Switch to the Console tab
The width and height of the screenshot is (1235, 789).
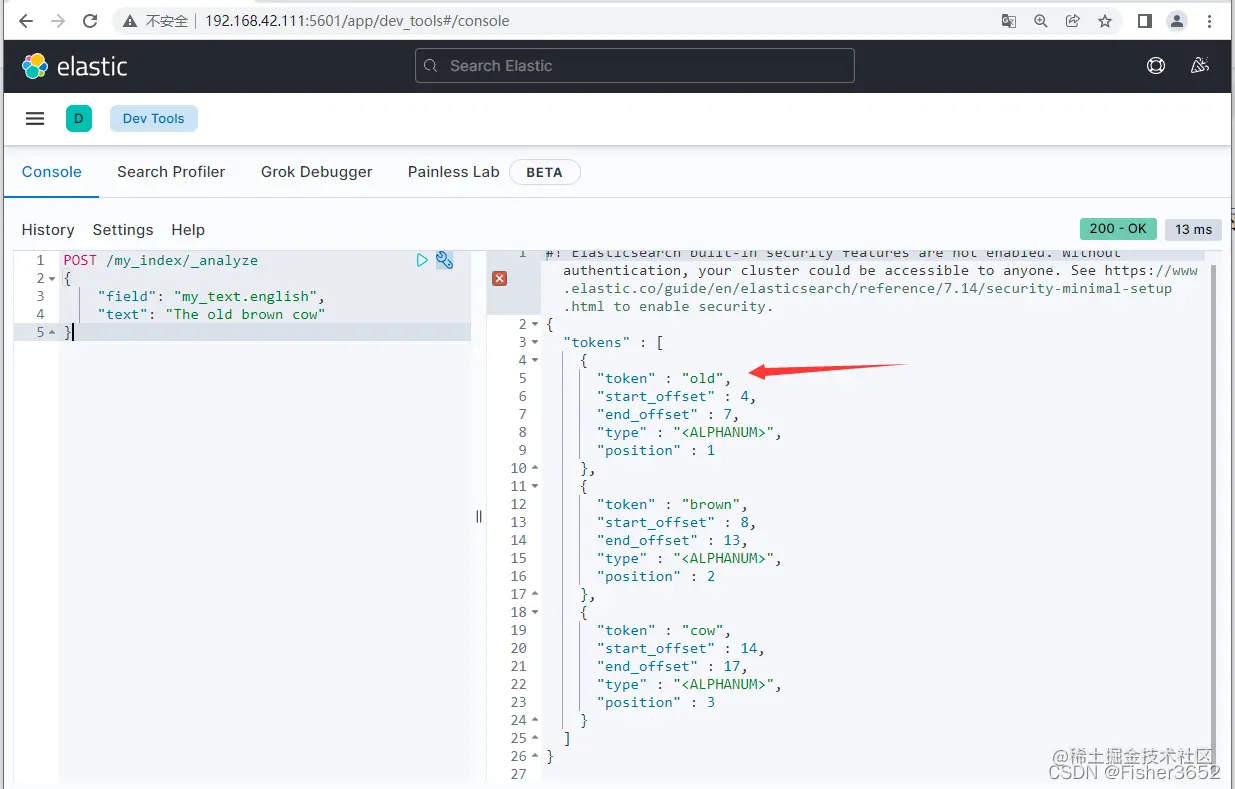[x=52, y=172]
